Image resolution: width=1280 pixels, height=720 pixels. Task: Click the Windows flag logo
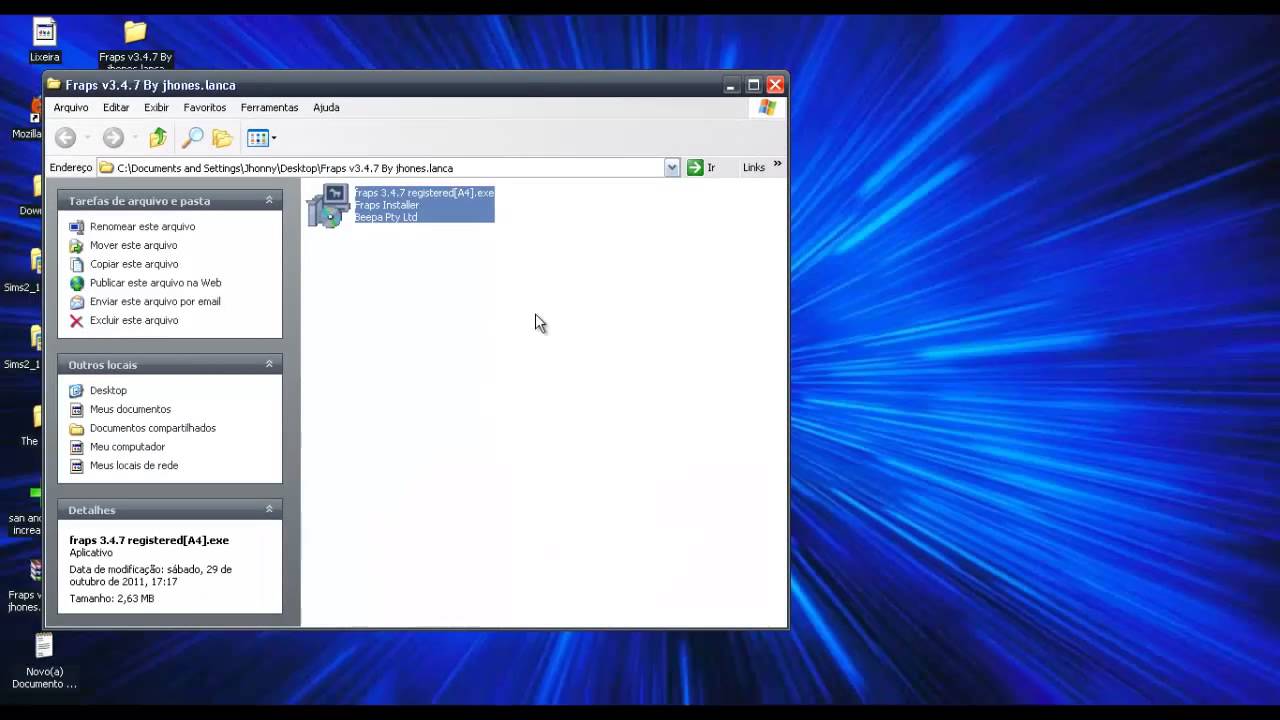pyautogui.click(x=767, y=107)
